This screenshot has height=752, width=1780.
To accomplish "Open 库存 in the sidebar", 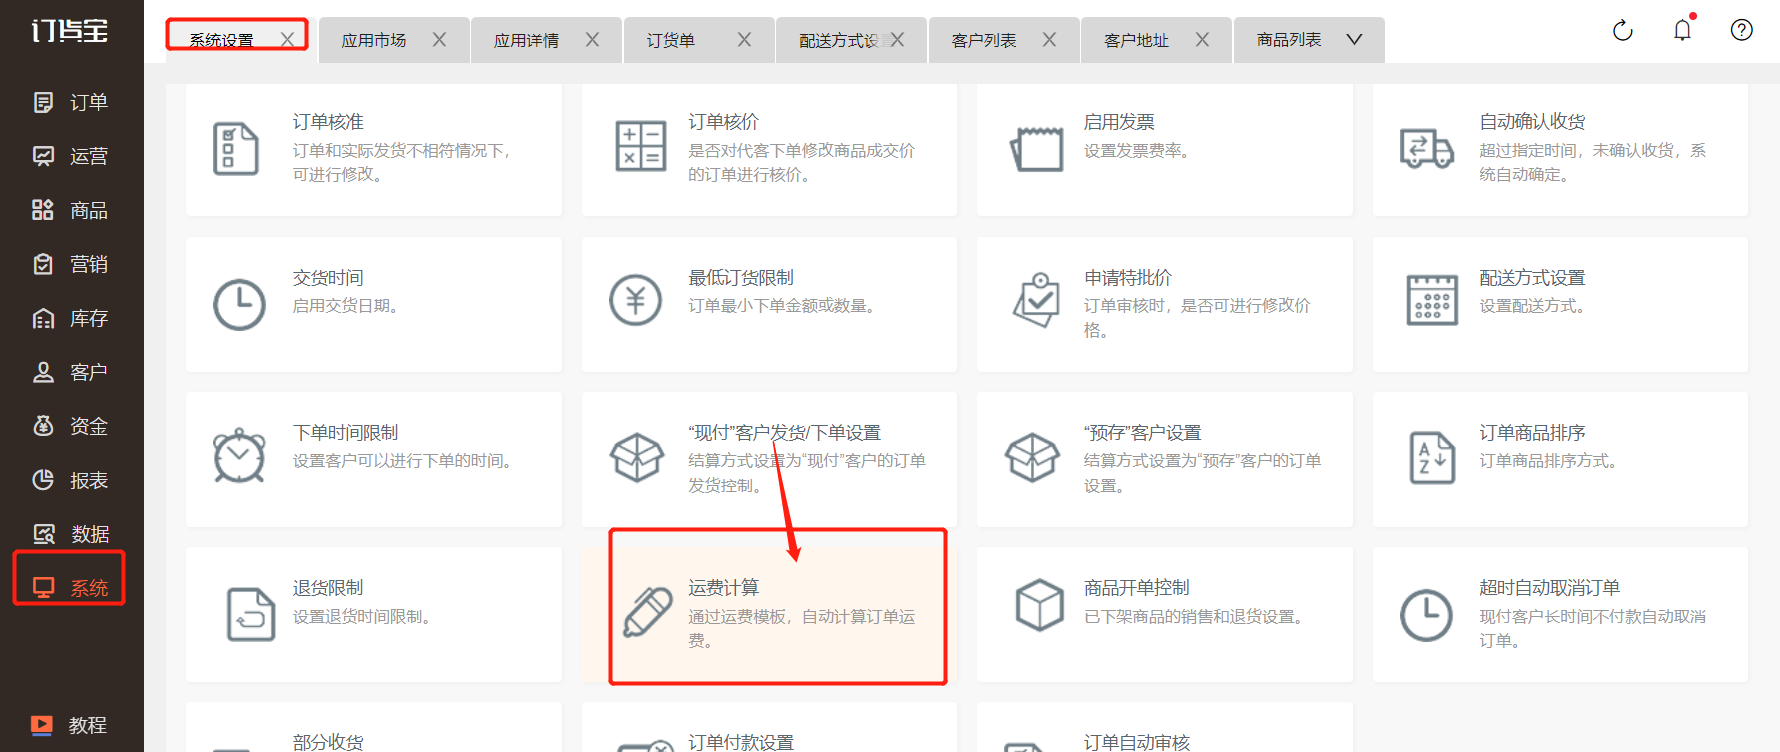I will pos(71,318).
